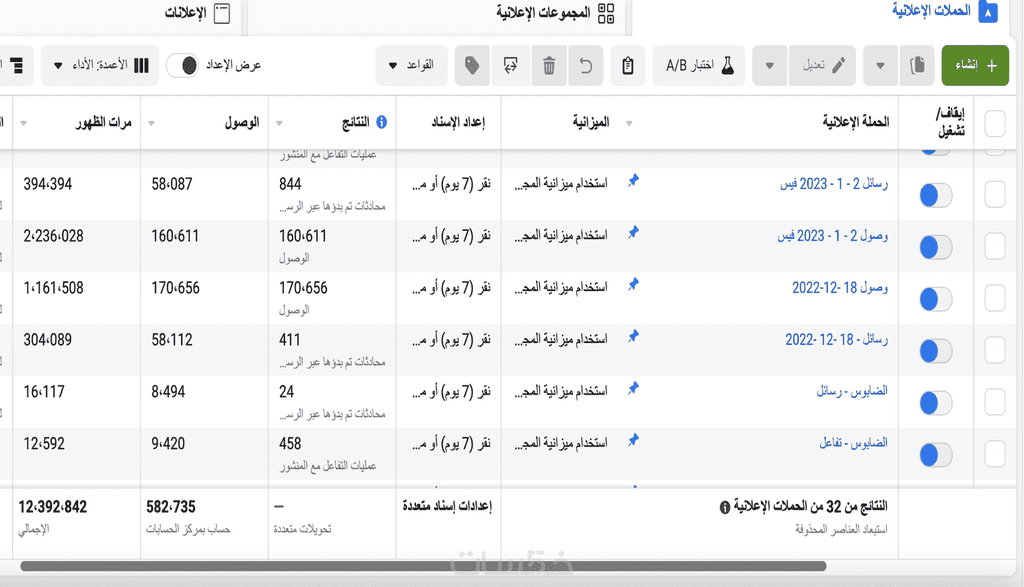Click the breakdown icon at toolbar edge
The height and width of the screenshot is (587, 1024).
tap(16, 65)
